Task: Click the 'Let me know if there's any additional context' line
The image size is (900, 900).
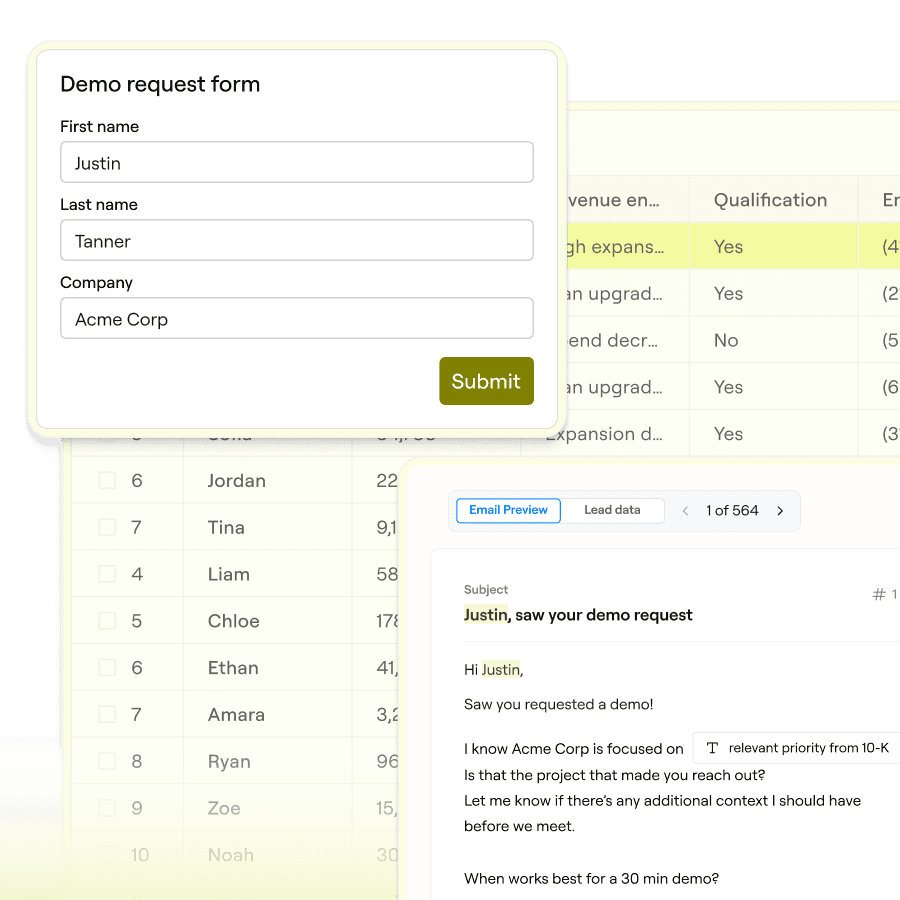Action: [x=662, y=801]
